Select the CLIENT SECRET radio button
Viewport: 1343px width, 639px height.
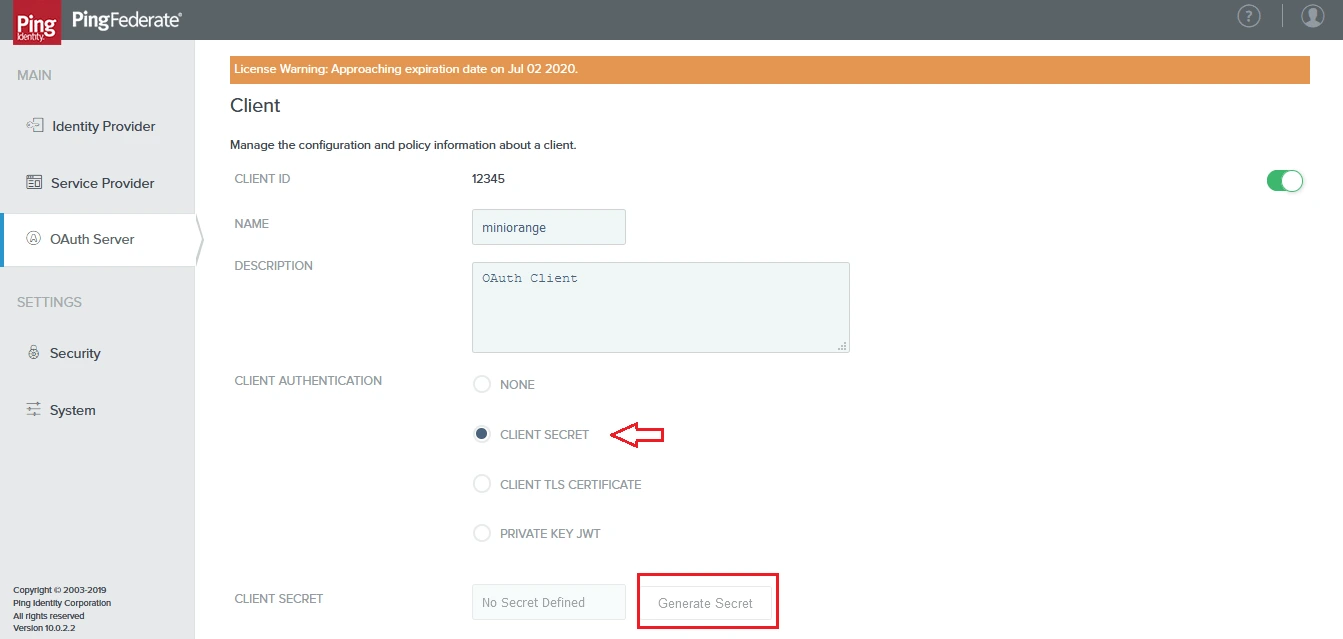pos(482,435)
